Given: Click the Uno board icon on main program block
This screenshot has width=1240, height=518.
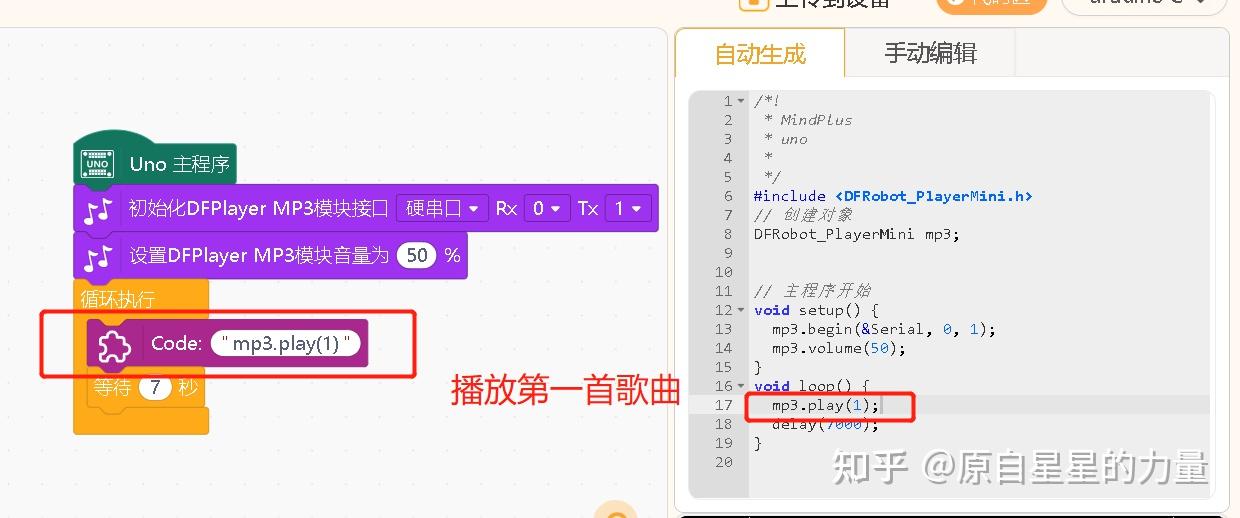Looking at the screenshot, I should point(97,164).
